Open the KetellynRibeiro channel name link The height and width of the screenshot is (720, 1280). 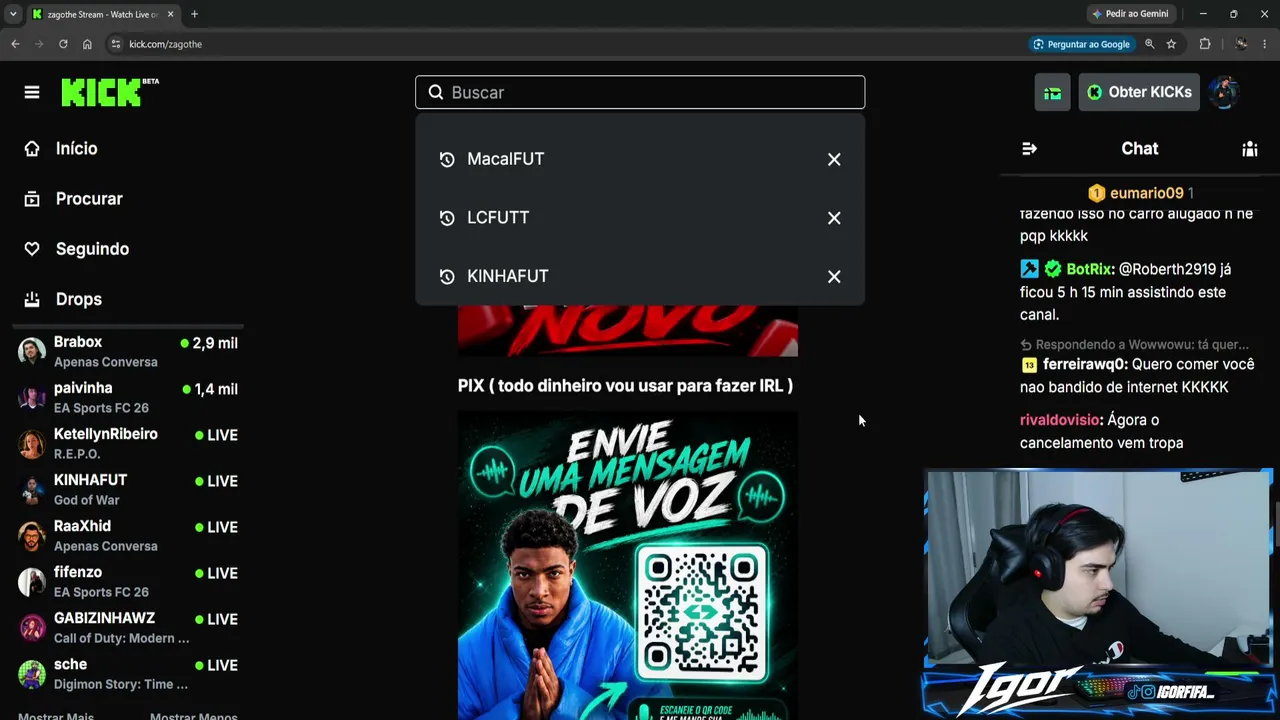(106, 434)
